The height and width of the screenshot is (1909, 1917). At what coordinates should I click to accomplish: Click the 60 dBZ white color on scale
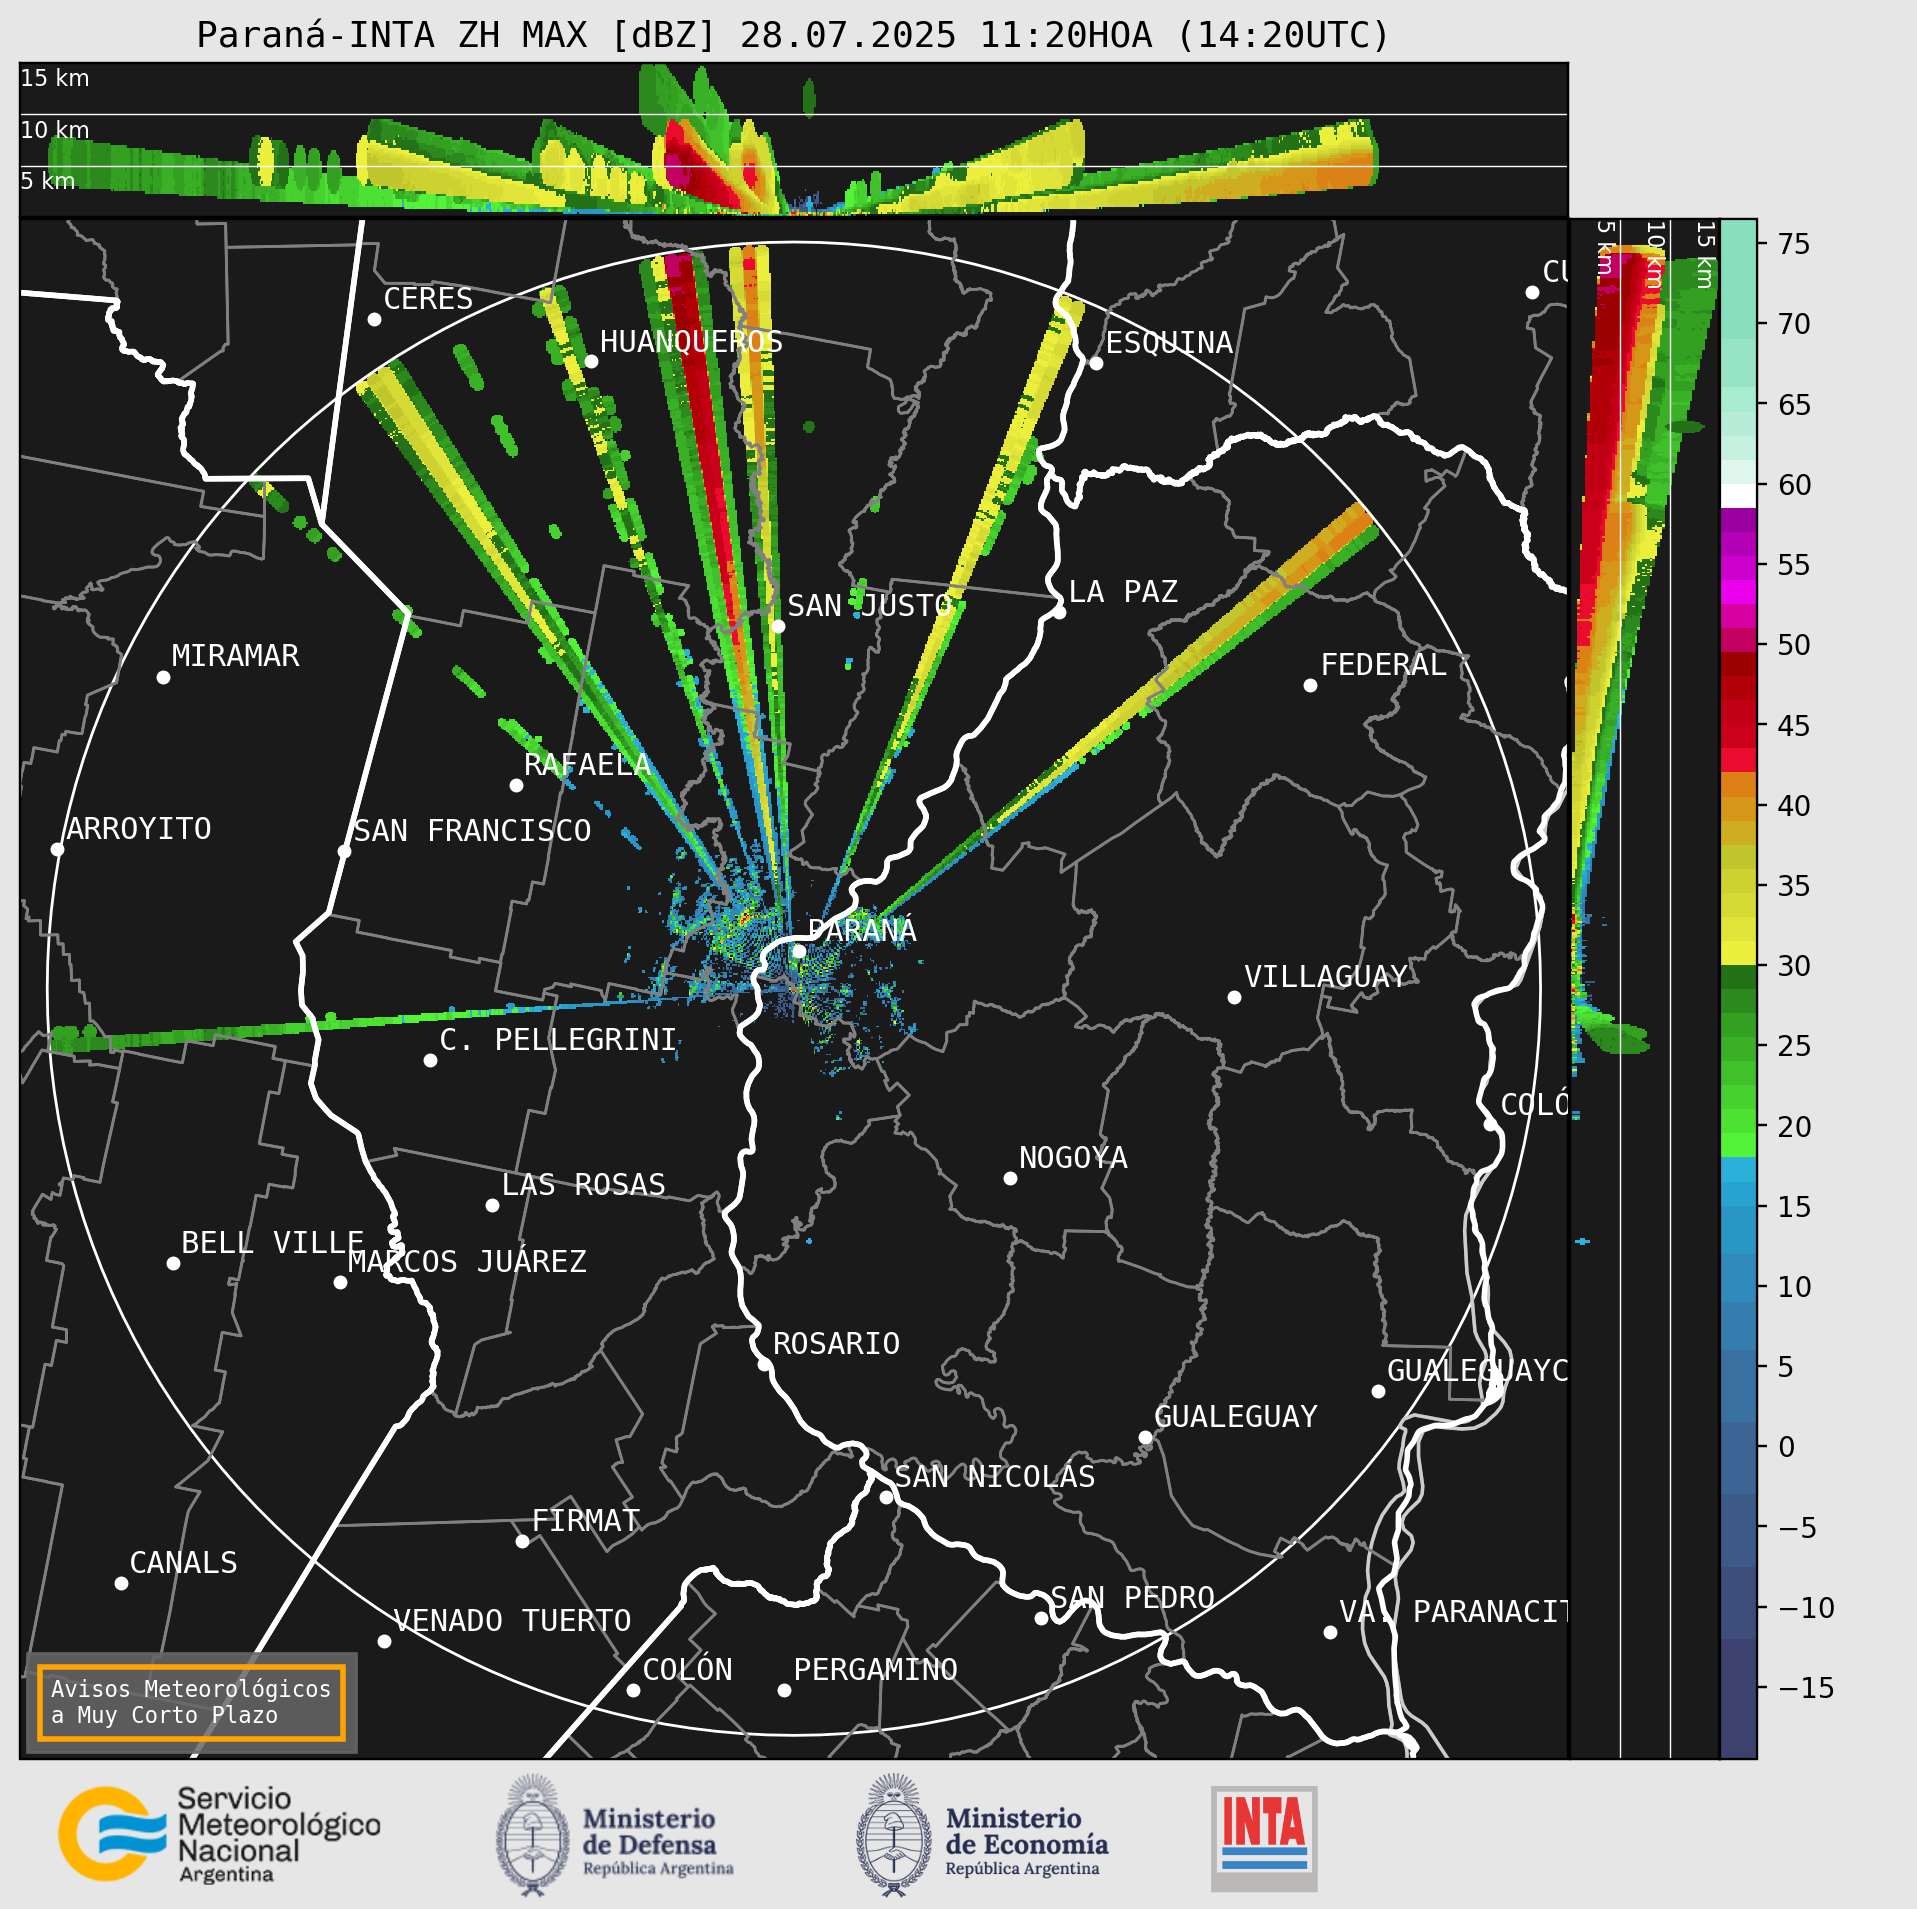point(1738,496)
